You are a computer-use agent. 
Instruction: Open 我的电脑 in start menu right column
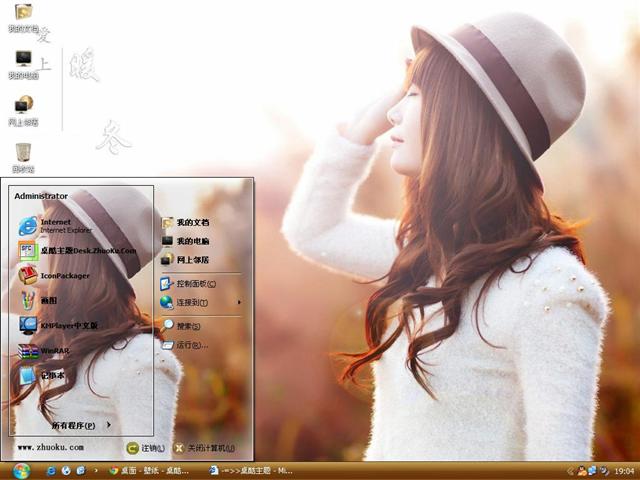pos(185,241)
